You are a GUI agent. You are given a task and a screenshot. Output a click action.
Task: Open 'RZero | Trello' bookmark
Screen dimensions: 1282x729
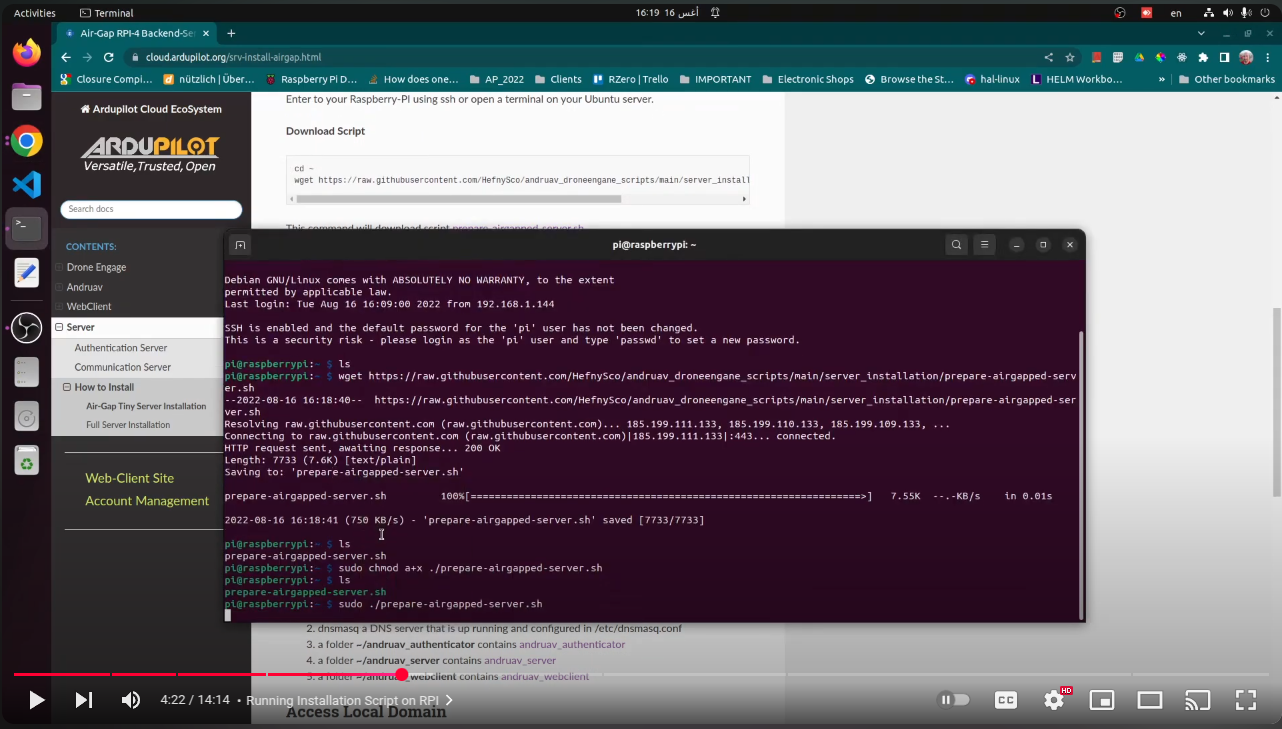coord(630,79)
